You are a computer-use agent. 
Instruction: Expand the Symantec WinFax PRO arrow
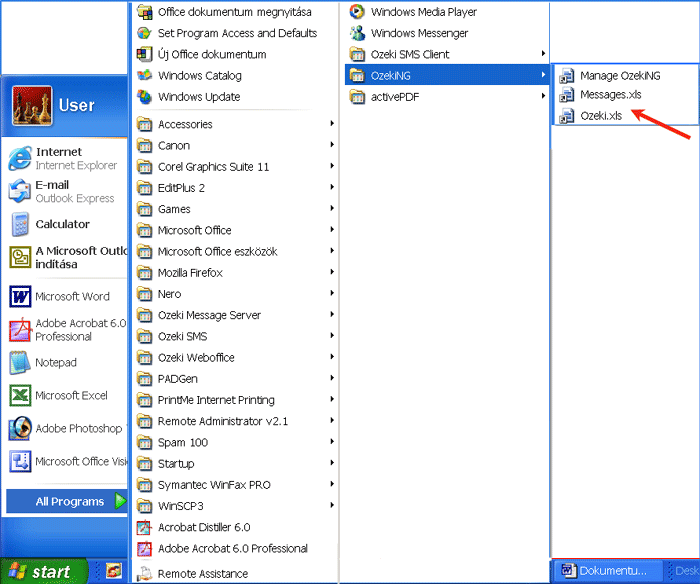[332, 484]
